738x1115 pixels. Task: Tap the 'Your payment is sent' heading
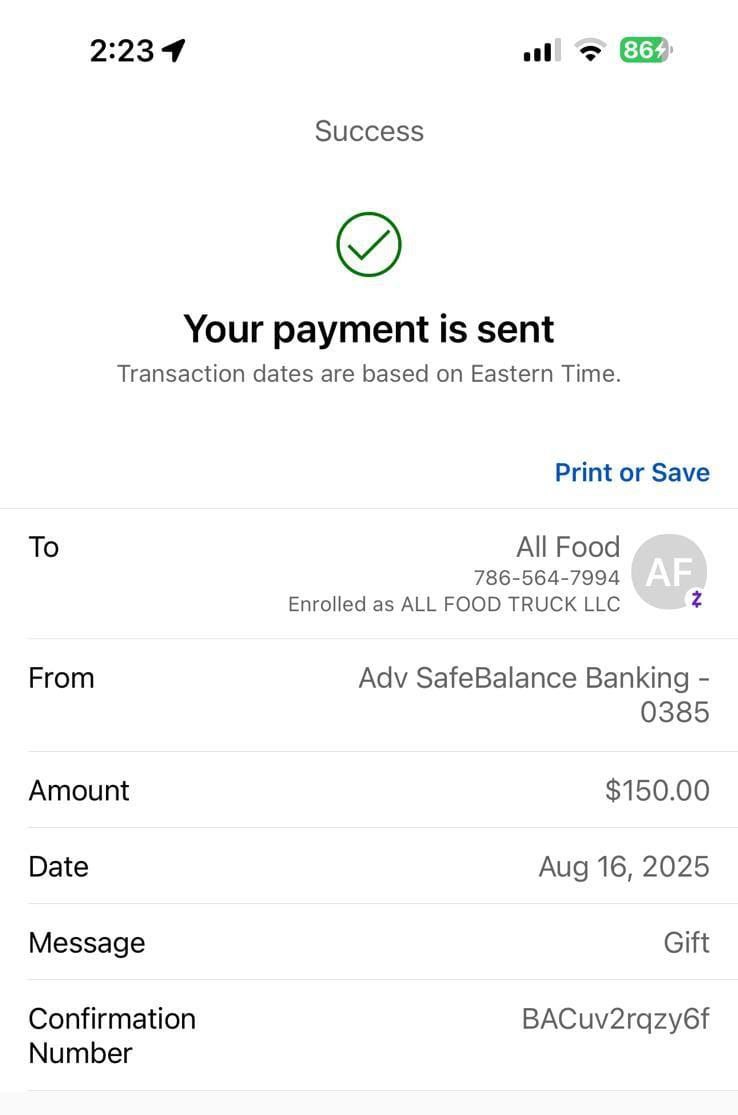click(x=369, y=328)
